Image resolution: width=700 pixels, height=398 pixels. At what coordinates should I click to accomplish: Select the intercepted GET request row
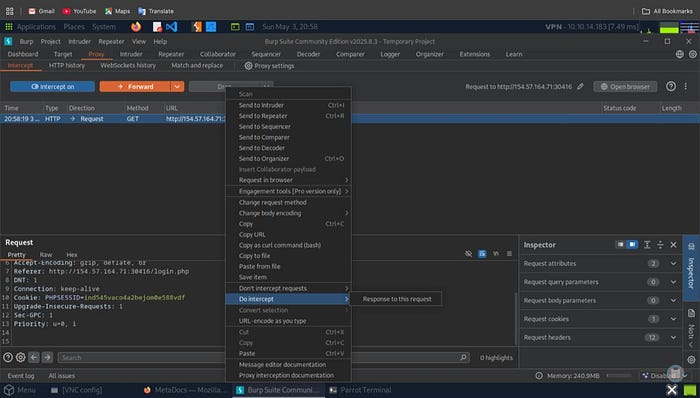[350, 119]
